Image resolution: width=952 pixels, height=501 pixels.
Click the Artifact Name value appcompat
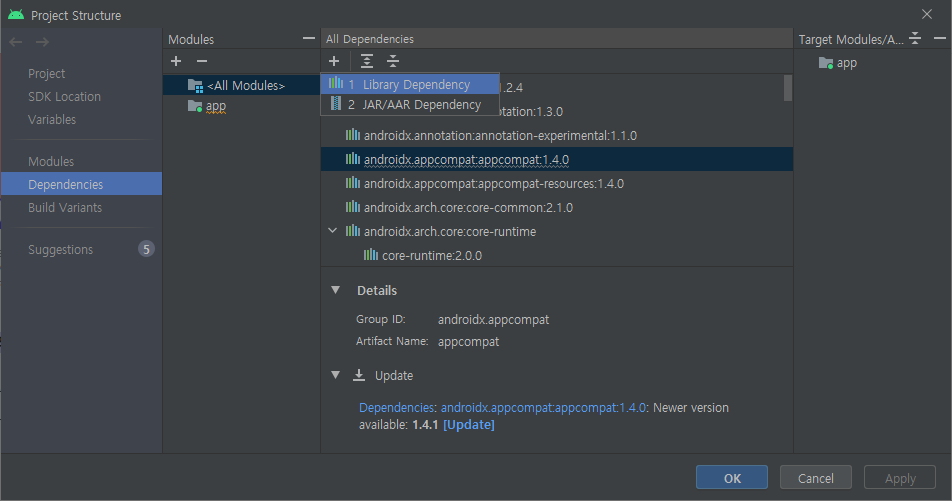[469, 341]
